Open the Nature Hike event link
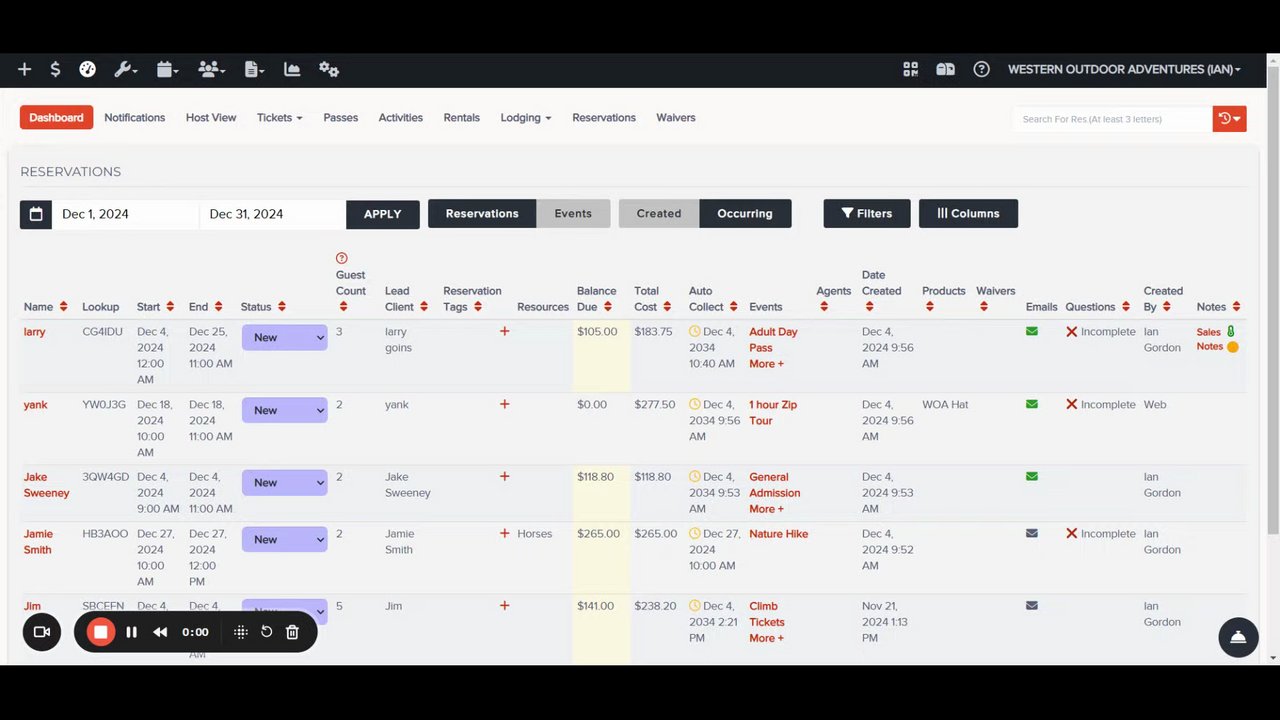This screenshot has height=720, width=1280. 778,533
